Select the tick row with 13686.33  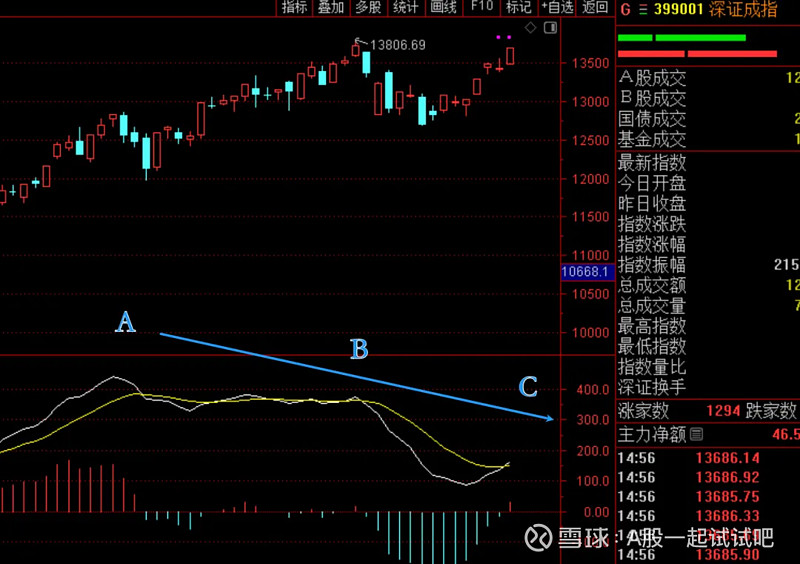pyautogui.click(x=708, y=516)
